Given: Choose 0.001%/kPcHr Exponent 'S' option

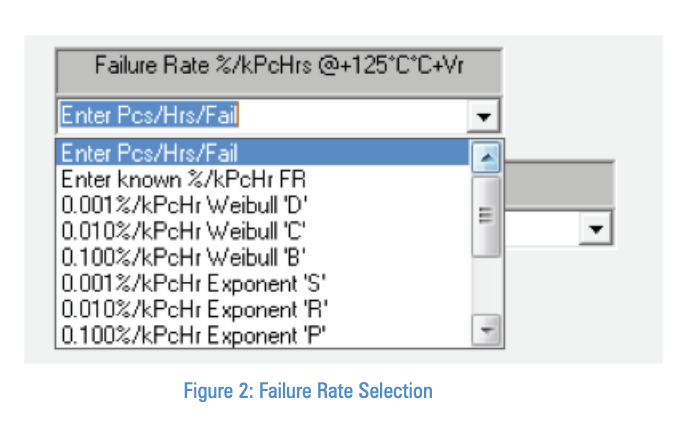Looking at the screenshot, I should [264, 283].
